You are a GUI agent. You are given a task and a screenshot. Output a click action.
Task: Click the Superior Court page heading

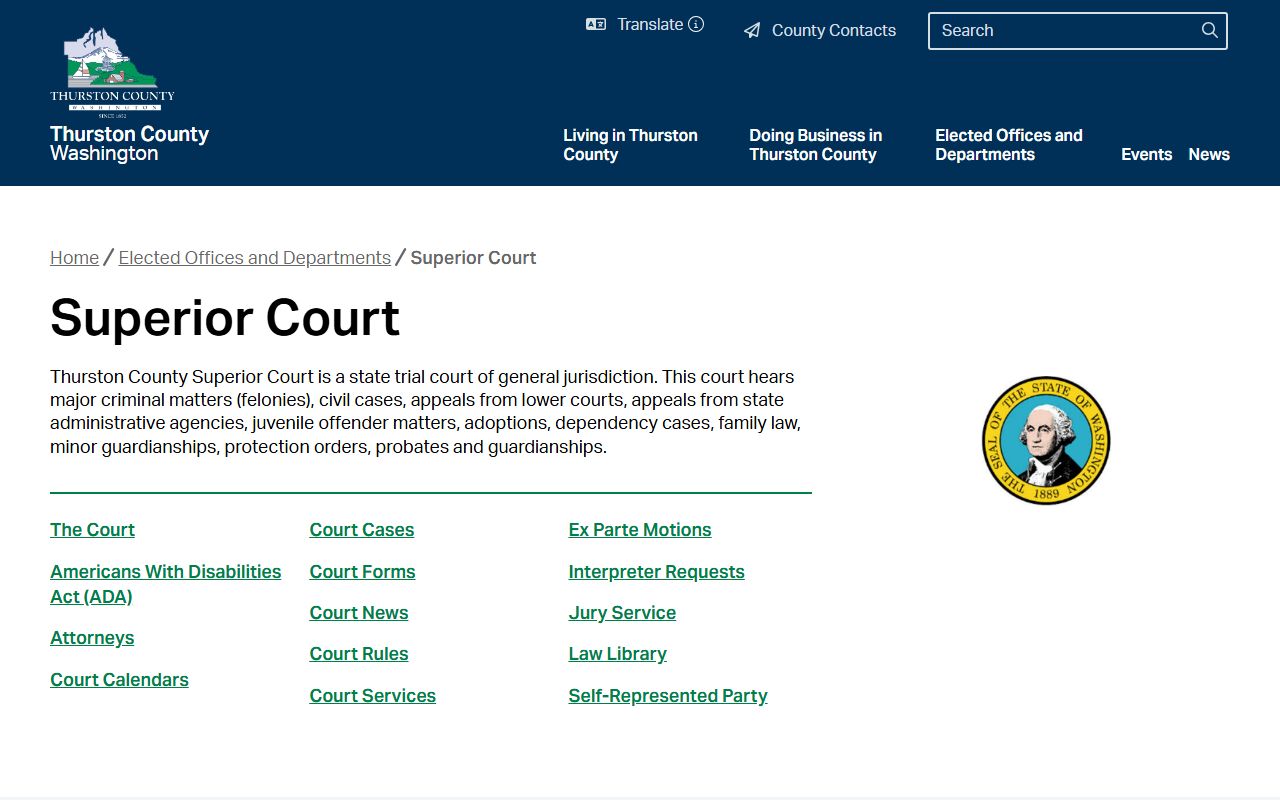(225, 318)
